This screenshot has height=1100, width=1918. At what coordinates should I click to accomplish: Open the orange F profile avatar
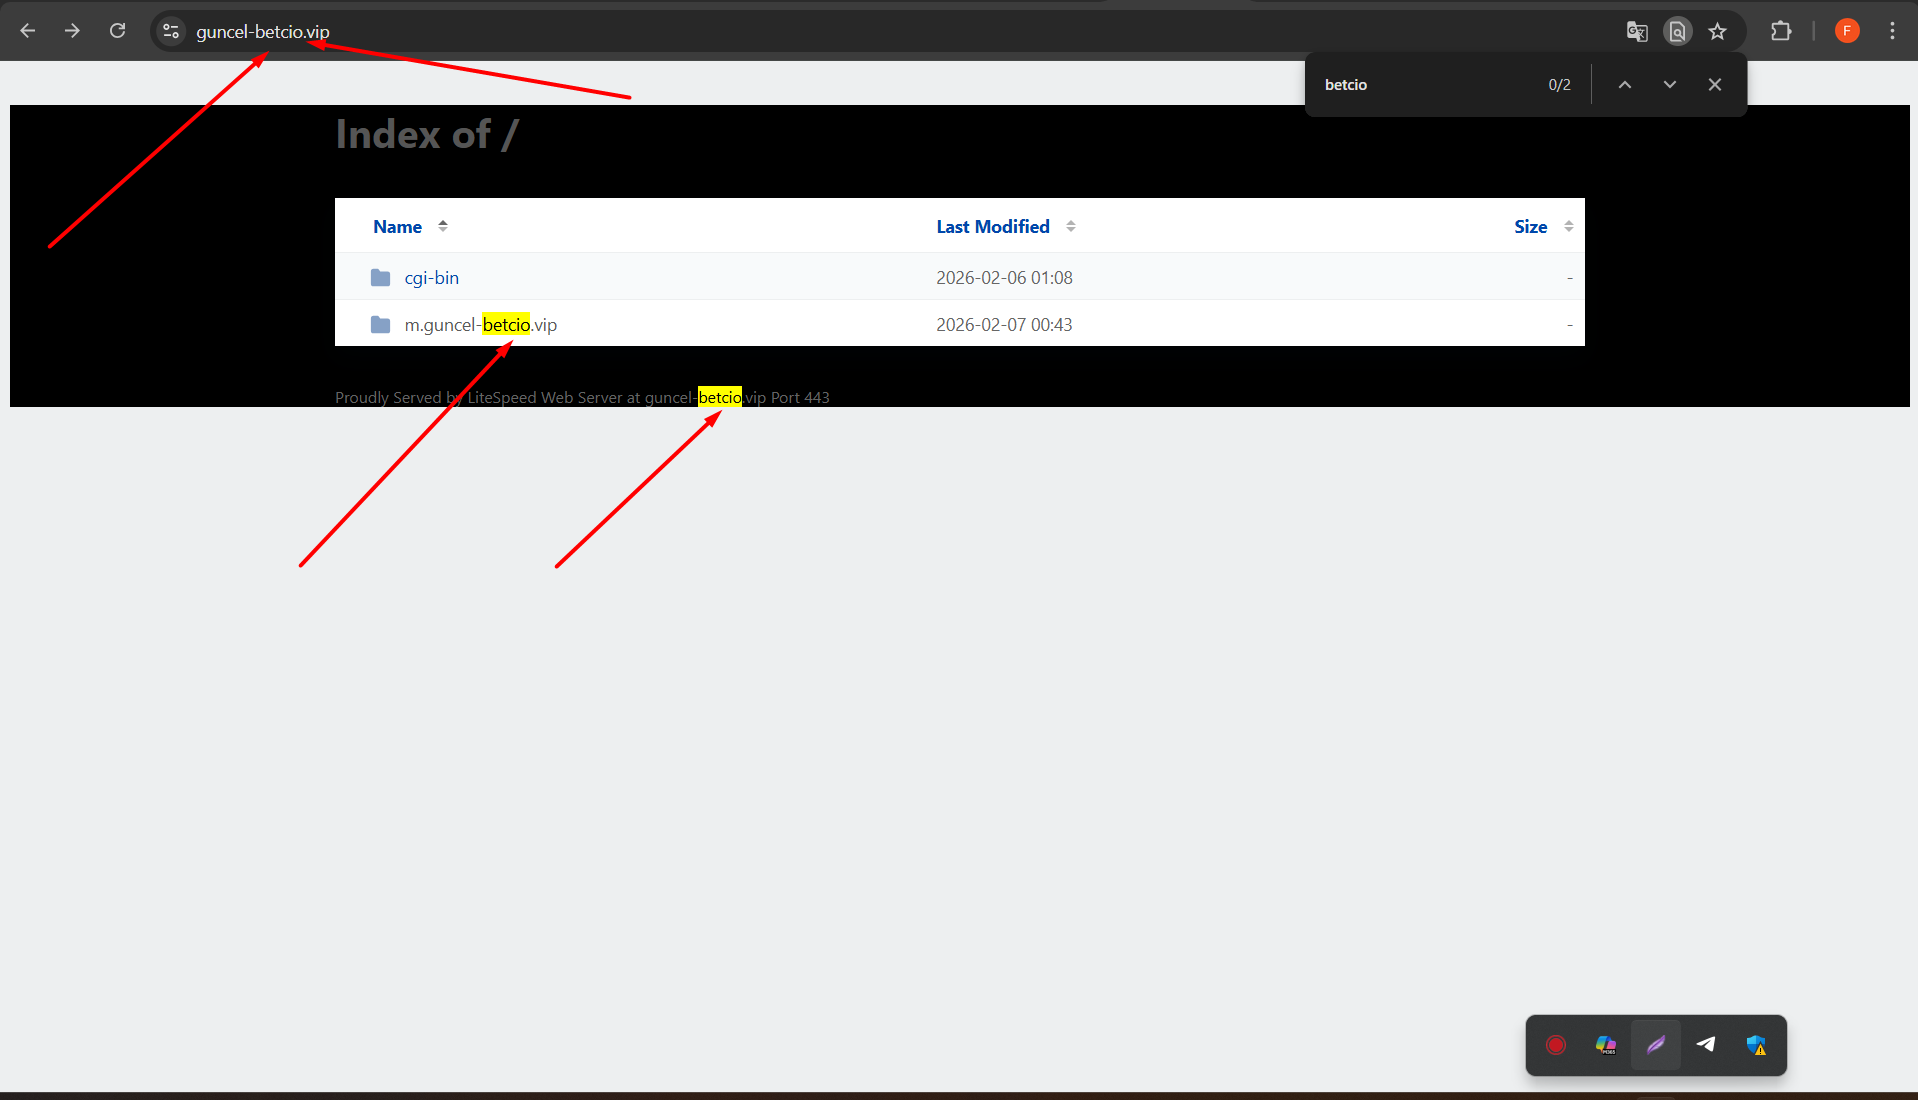pos(1847,31)
